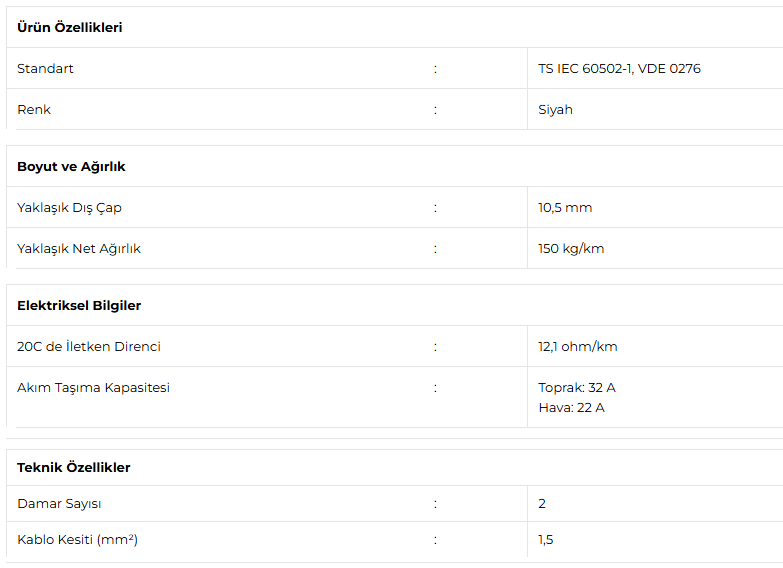Click the 12,1 ohm/km resistance value
Image resolution: width=783 pixels, height=568 pixels.
[577, 347]
